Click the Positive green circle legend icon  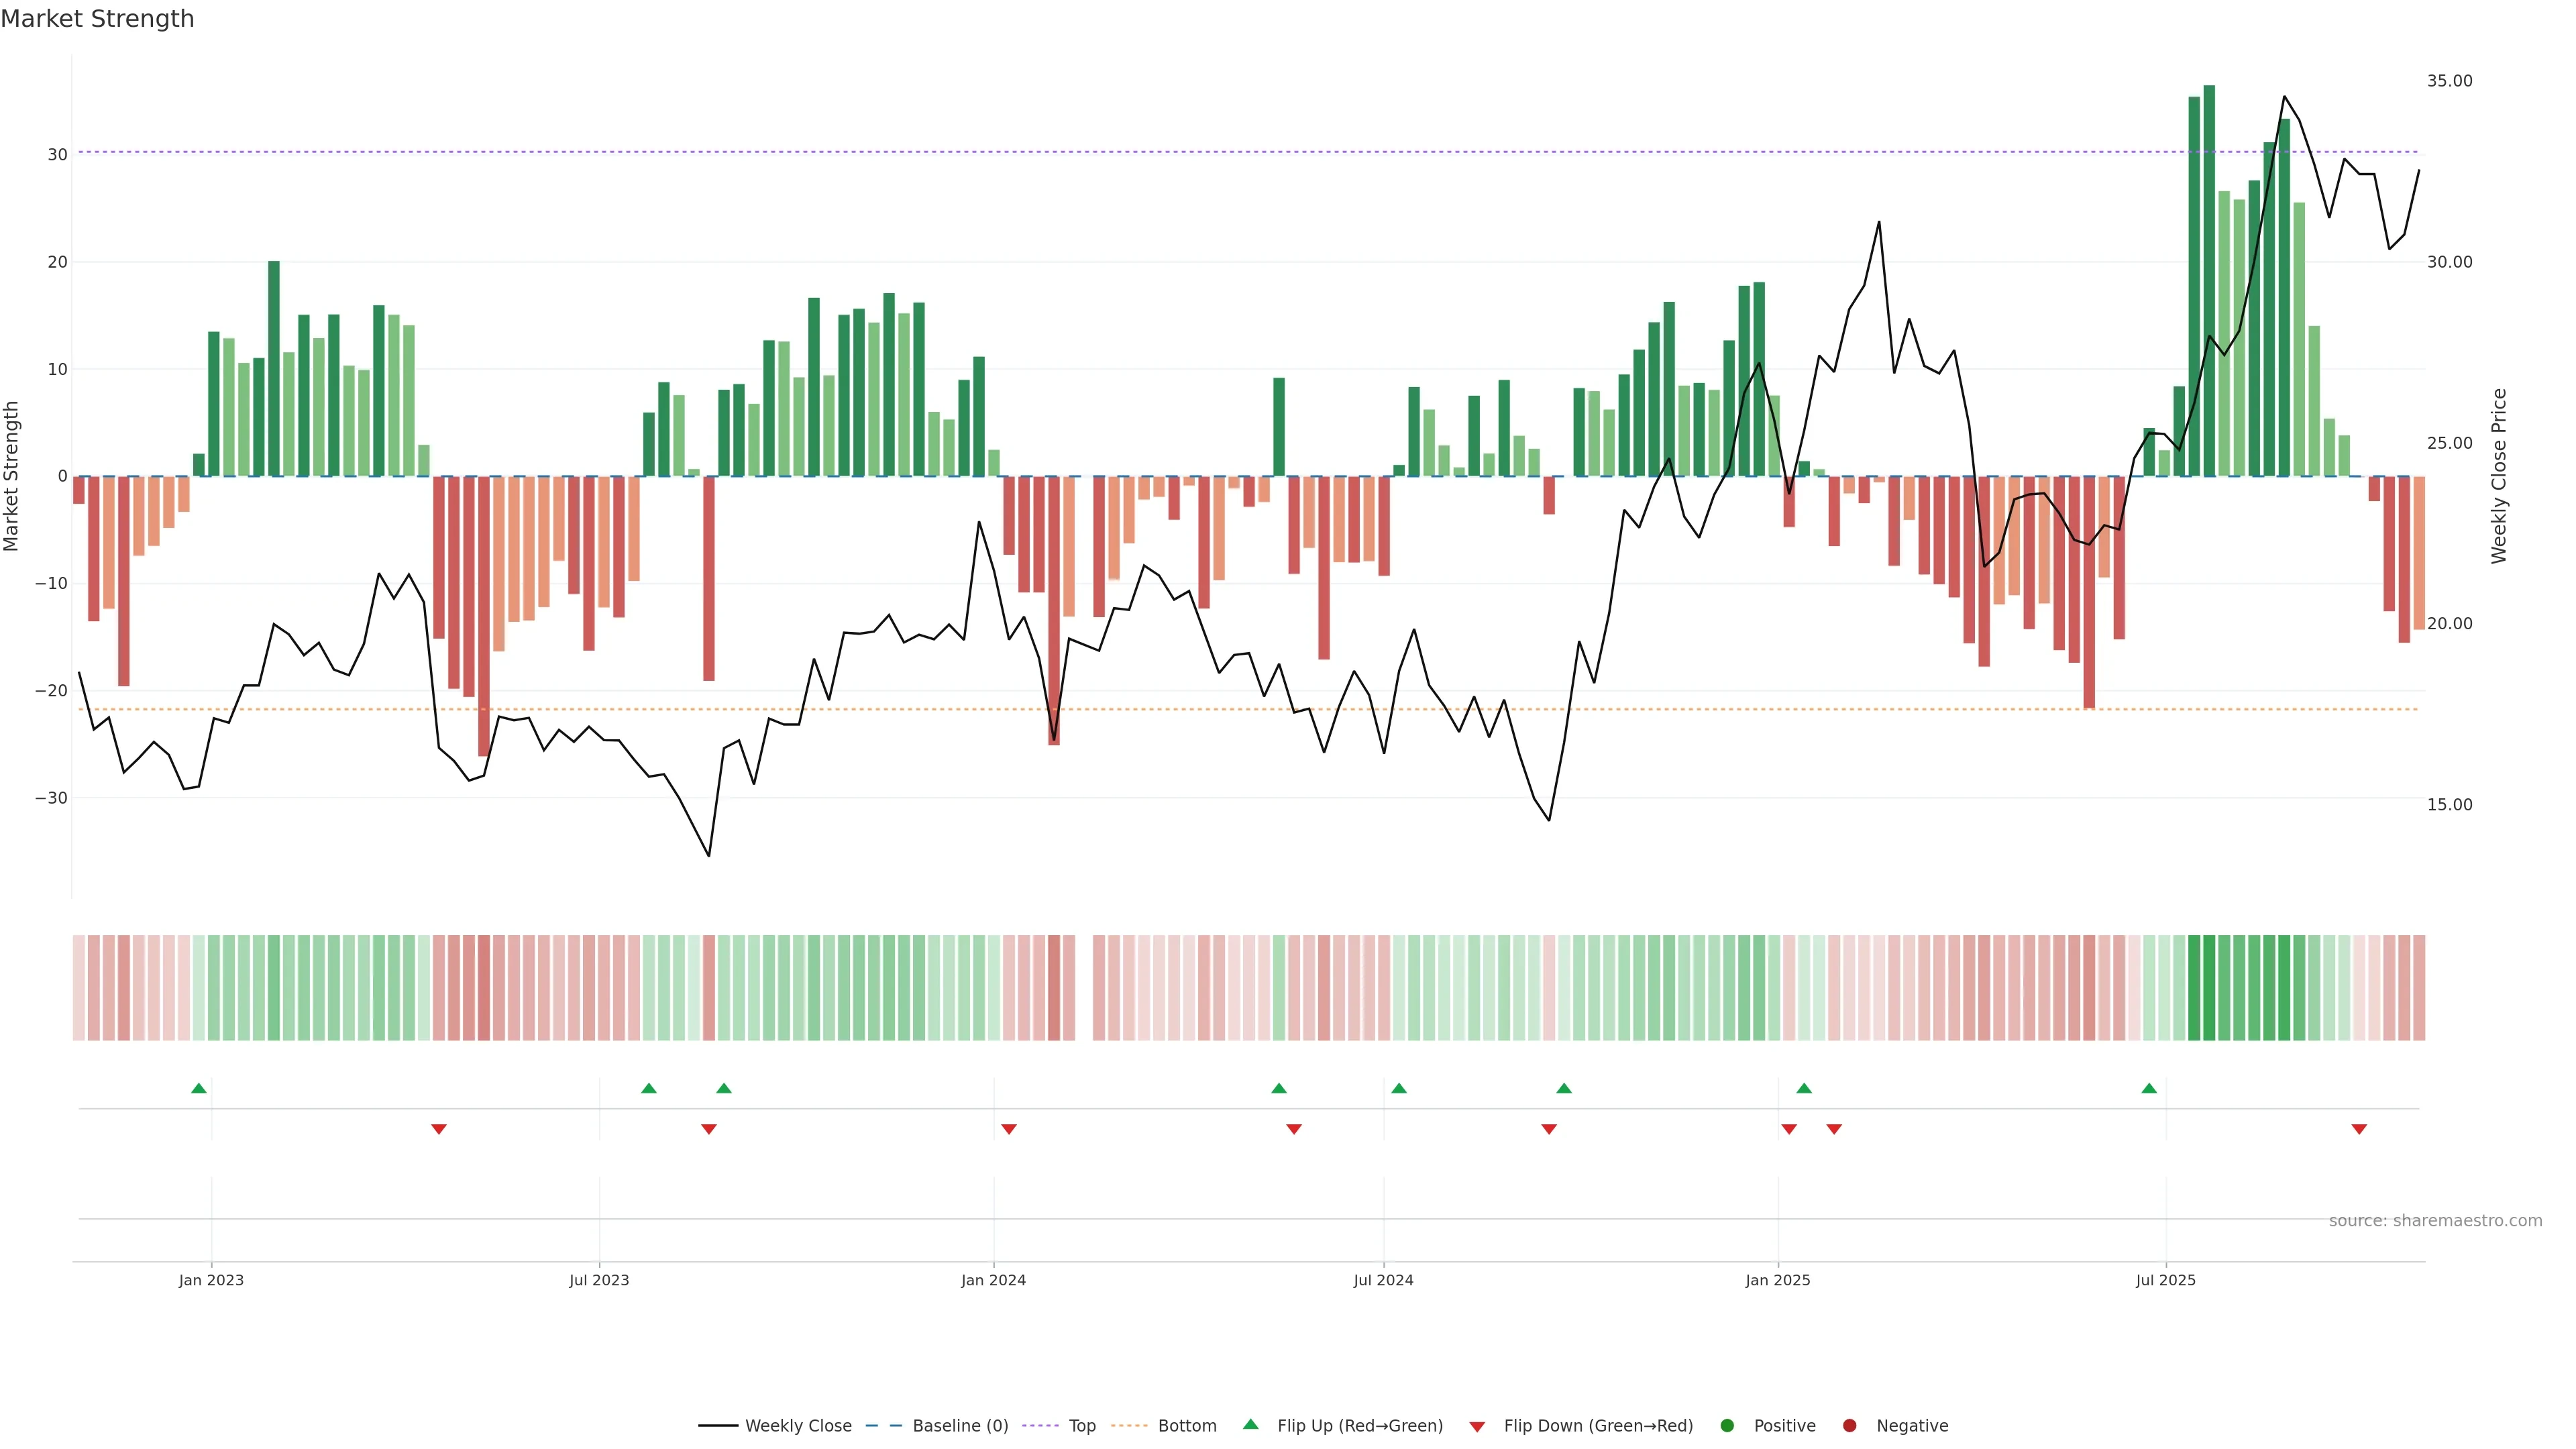pyautogui.click(x=1727, y=1425)
